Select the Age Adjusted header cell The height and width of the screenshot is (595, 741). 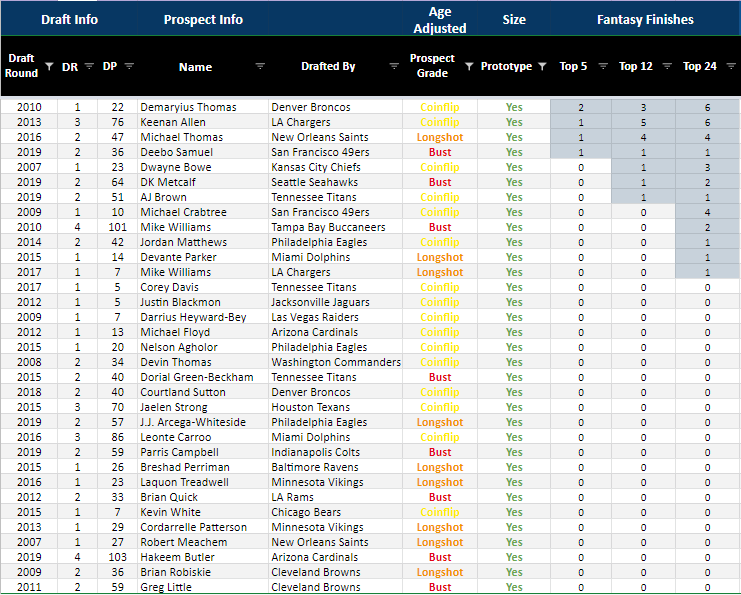tap(440, 19)
